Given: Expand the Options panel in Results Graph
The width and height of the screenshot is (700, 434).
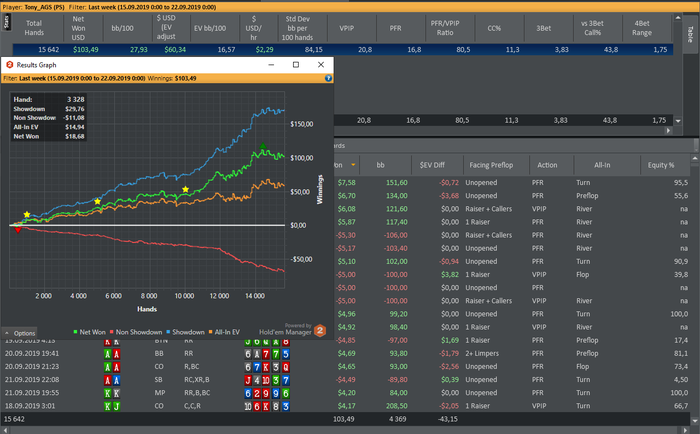Looking at the screenshot, I should tap(20, 333).
